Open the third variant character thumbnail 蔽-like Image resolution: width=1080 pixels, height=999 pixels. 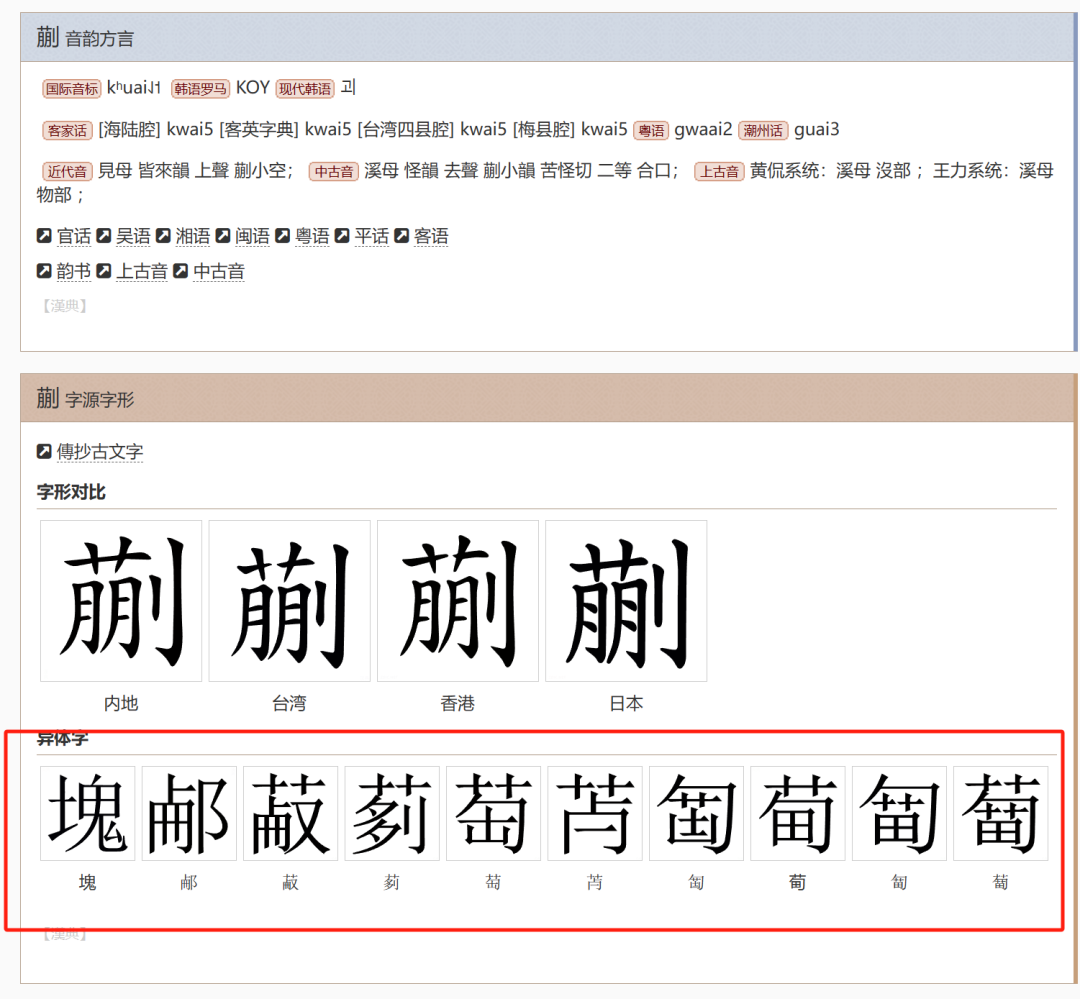[x=291, y=813]
